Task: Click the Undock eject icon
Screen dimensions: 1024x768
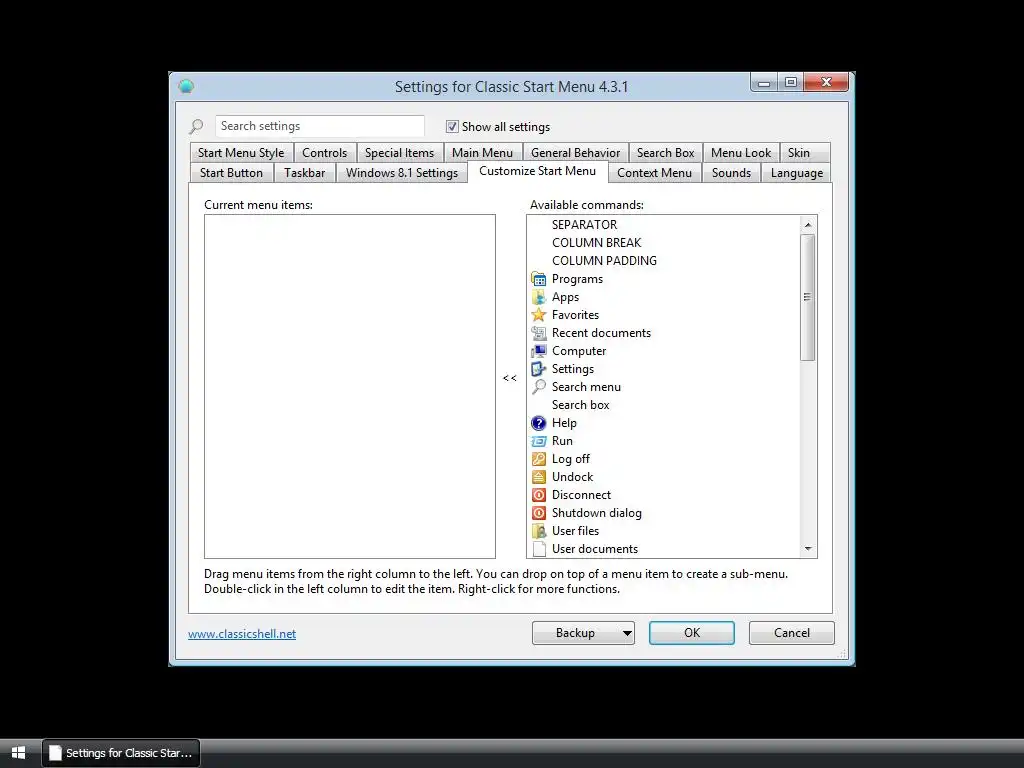Action: point(539,477)
